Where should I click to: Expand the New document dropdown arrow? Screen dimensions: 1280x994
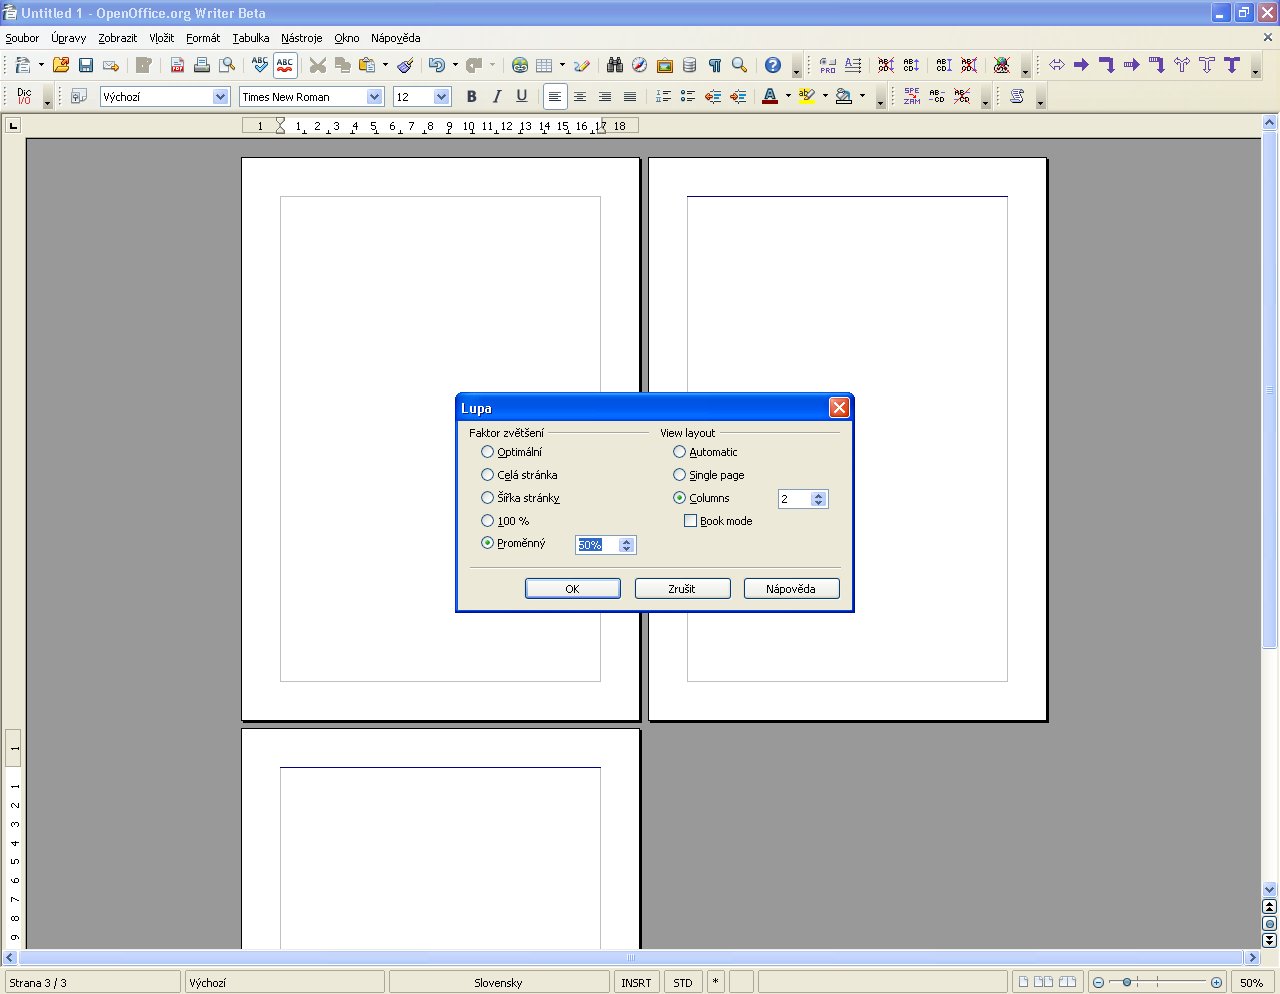point(41,65)
